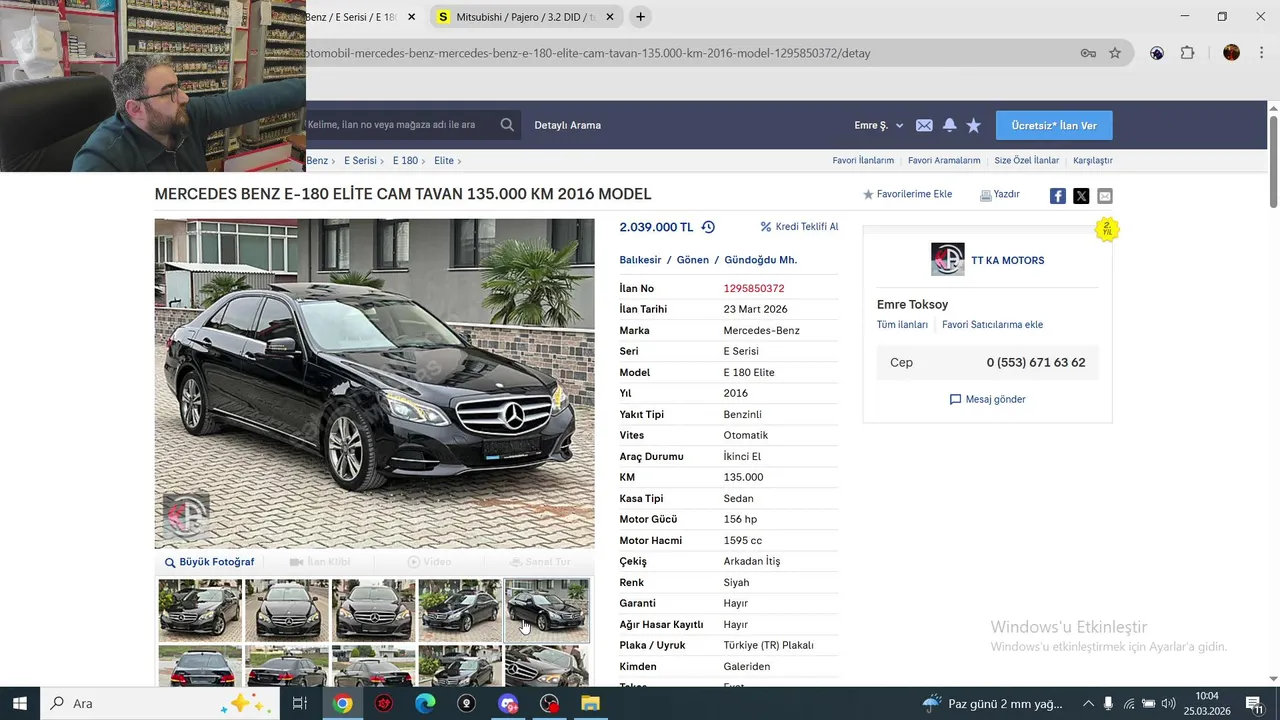Open the notifications bell icon

949,125
